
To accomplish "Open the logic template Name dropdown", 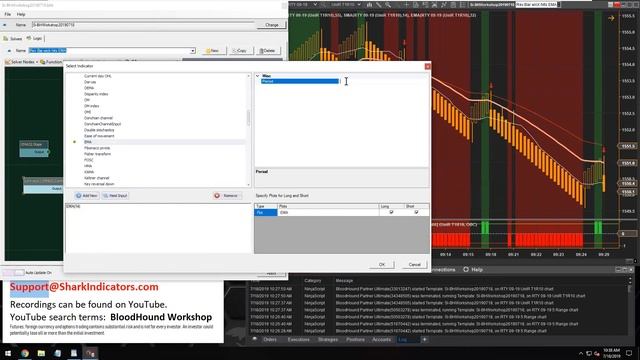I will click(x=193, y=51).
